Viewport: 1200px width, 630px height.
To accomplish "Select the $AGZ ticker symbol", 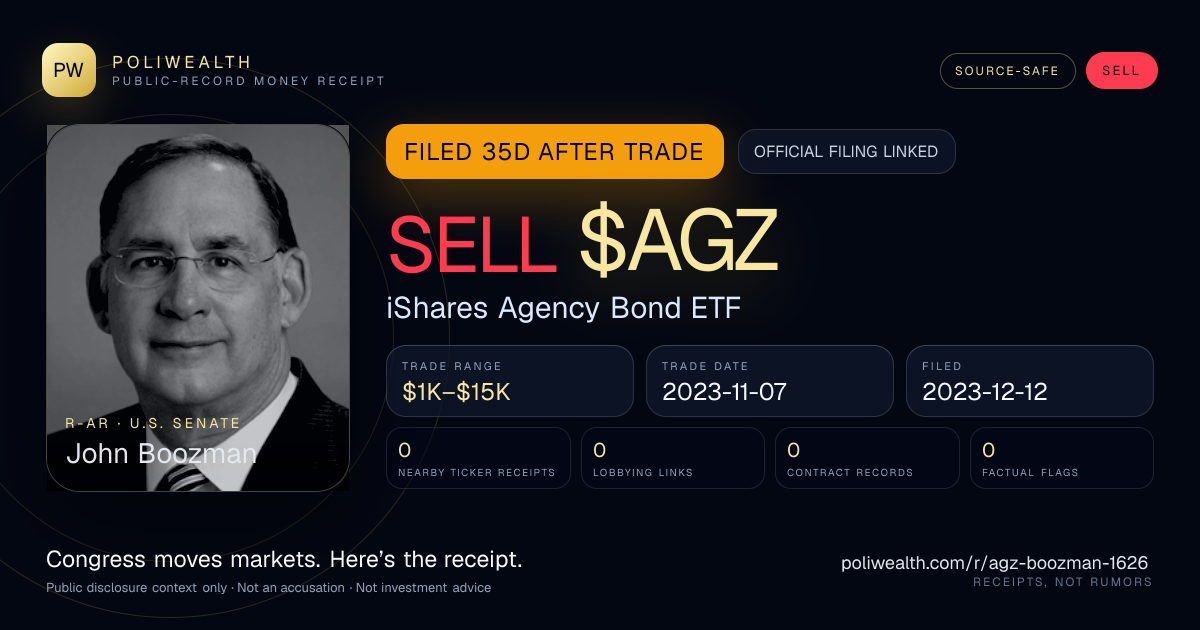I will [678, 243].
